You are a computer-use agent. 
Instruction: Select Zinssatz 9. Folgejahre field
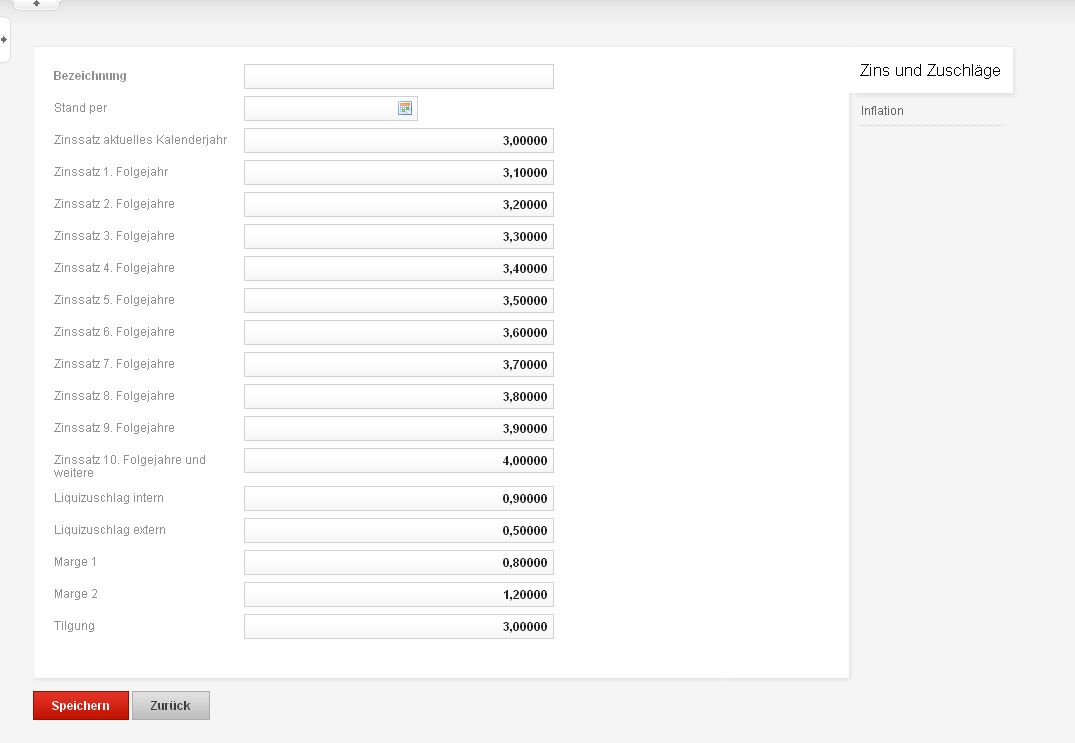coord(399,428)
